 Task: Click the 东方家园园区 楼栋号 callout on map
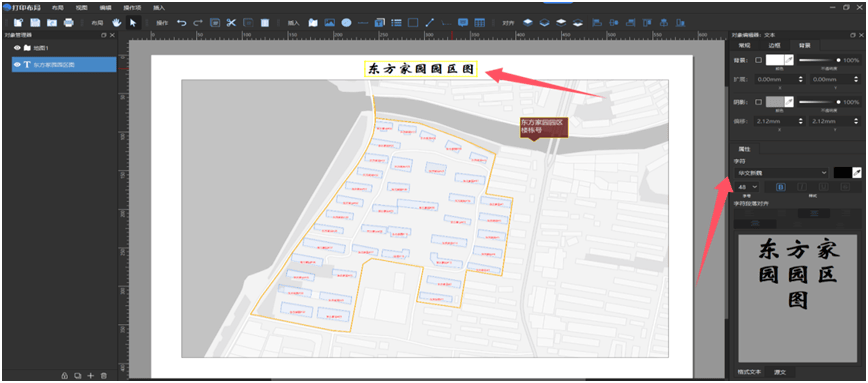(x=543, y=127)
